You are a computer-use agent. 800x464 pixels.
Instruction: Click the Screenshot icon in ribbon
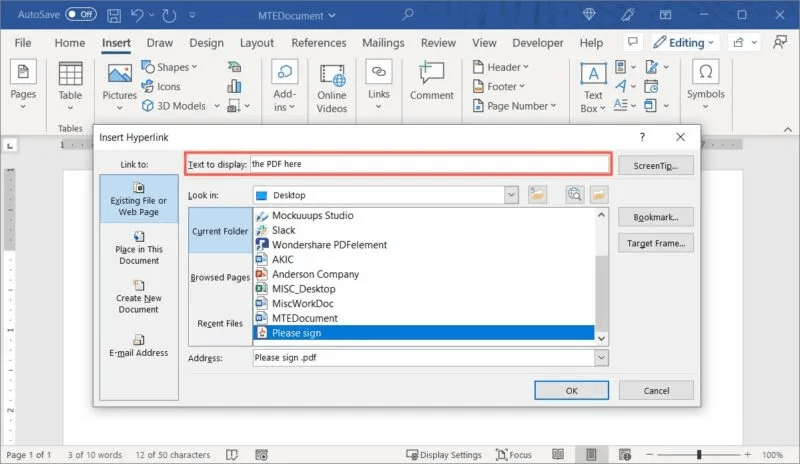pos(233,106)
